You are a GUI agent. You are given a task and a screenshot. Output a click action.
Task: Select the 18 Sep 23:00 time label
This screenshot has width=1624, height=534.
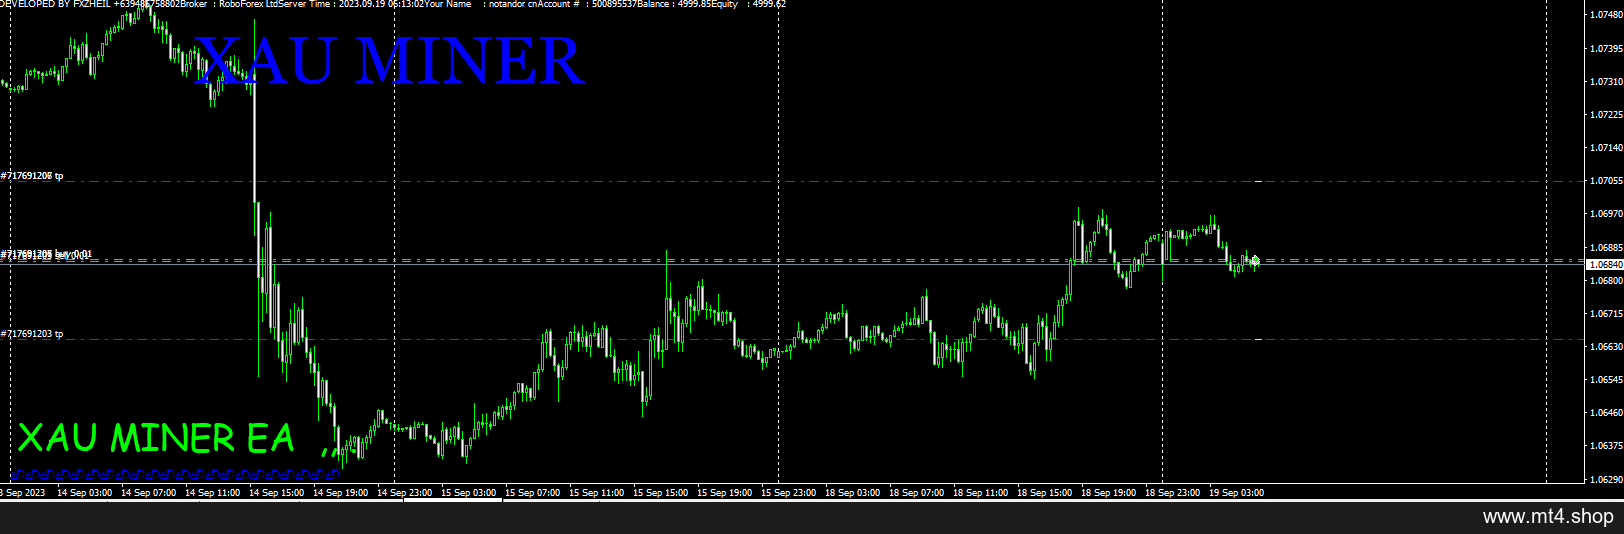[x=1172, y=492]
